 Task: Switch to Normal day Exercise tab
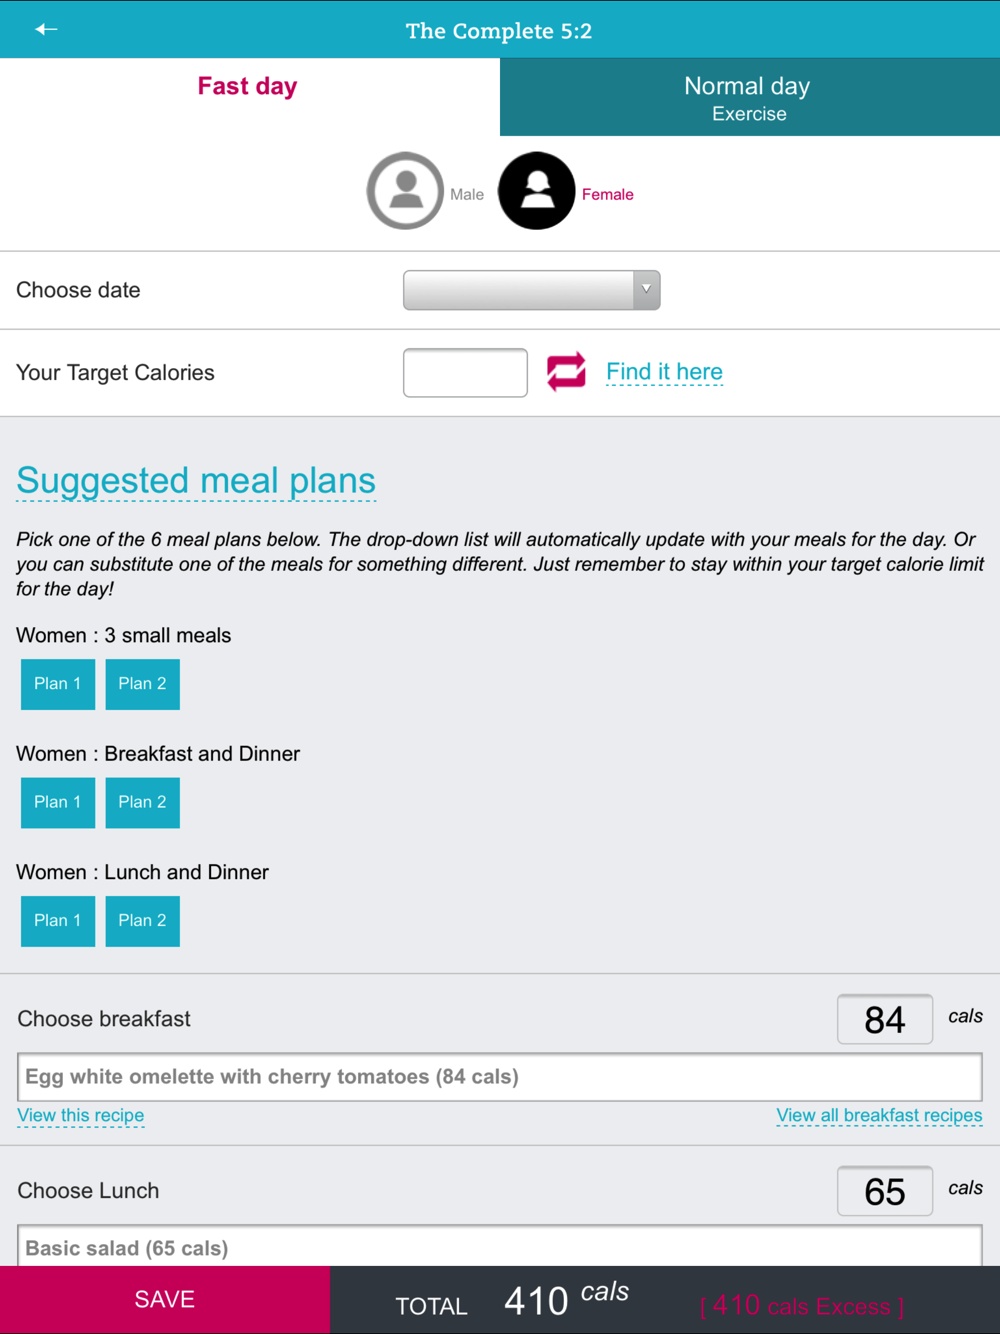(x=749, y=98)
